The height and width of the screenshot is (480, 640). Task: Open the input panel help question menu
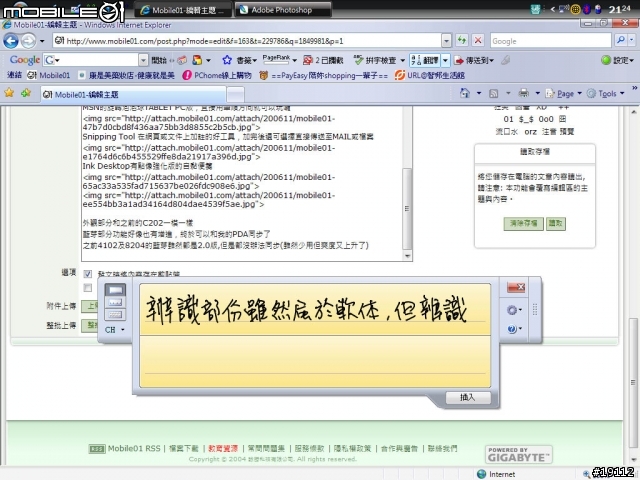(x=514, y=329)
